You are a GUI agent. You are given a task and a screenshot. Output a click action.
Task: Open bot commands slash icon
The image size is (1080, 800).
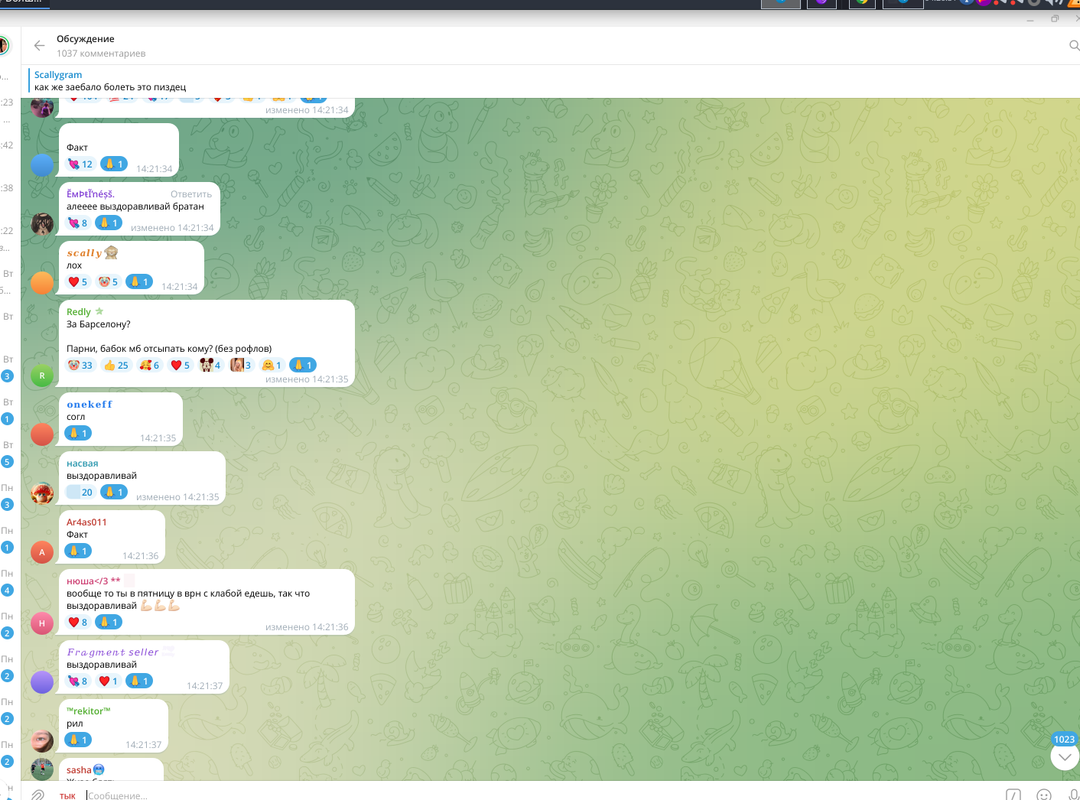point(1013,794)
